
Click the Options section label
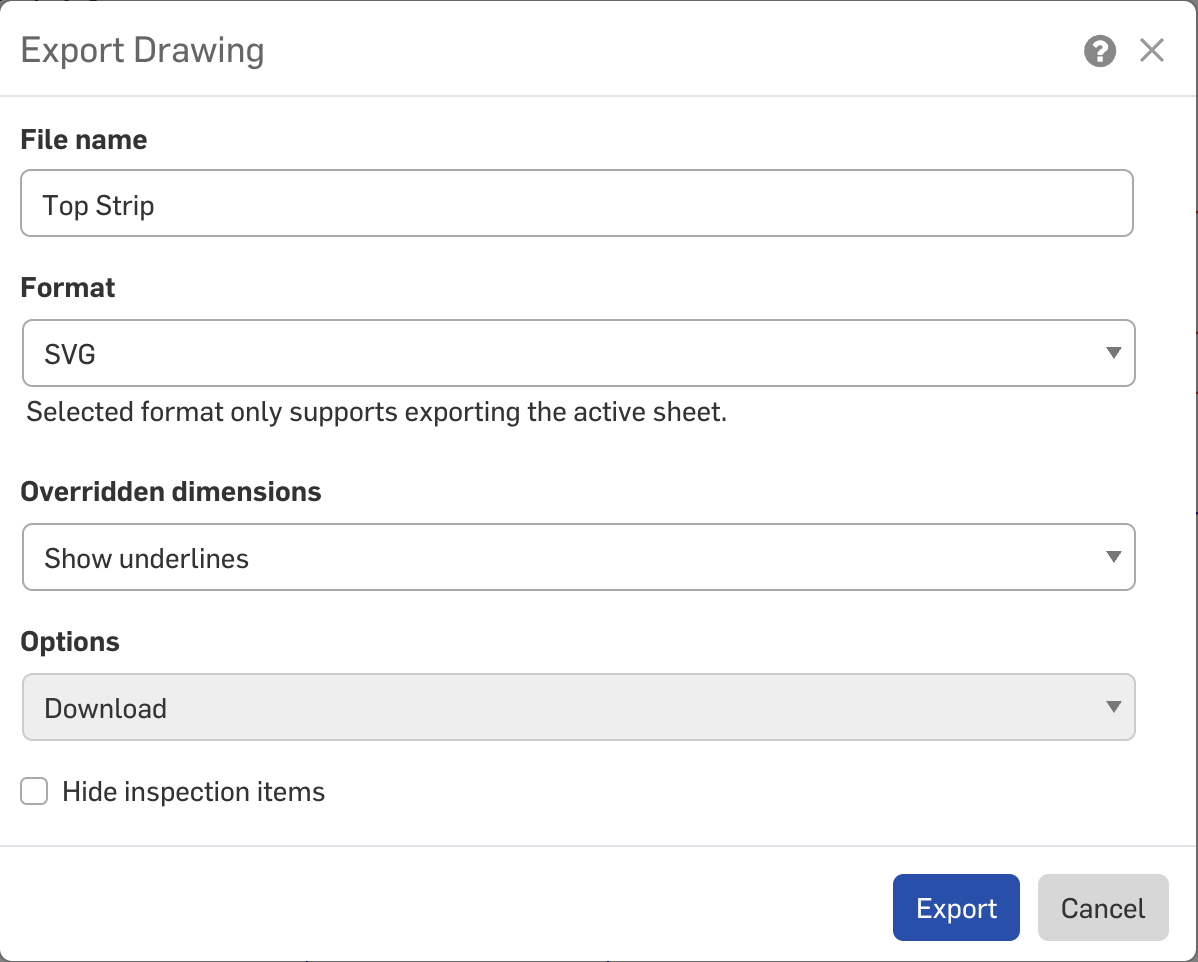(x=70, y=642)
